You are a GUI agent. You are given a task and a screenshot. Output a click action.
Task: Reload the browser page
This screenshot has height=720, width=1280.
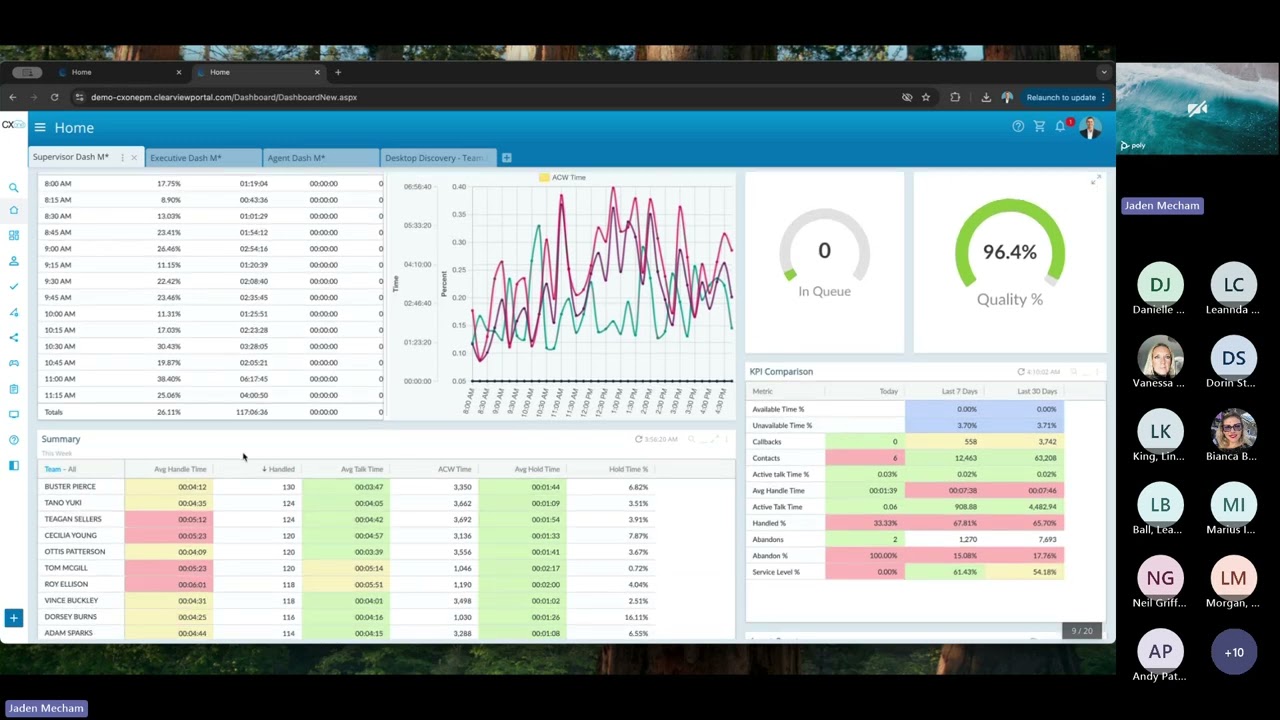tap(54, 97)
